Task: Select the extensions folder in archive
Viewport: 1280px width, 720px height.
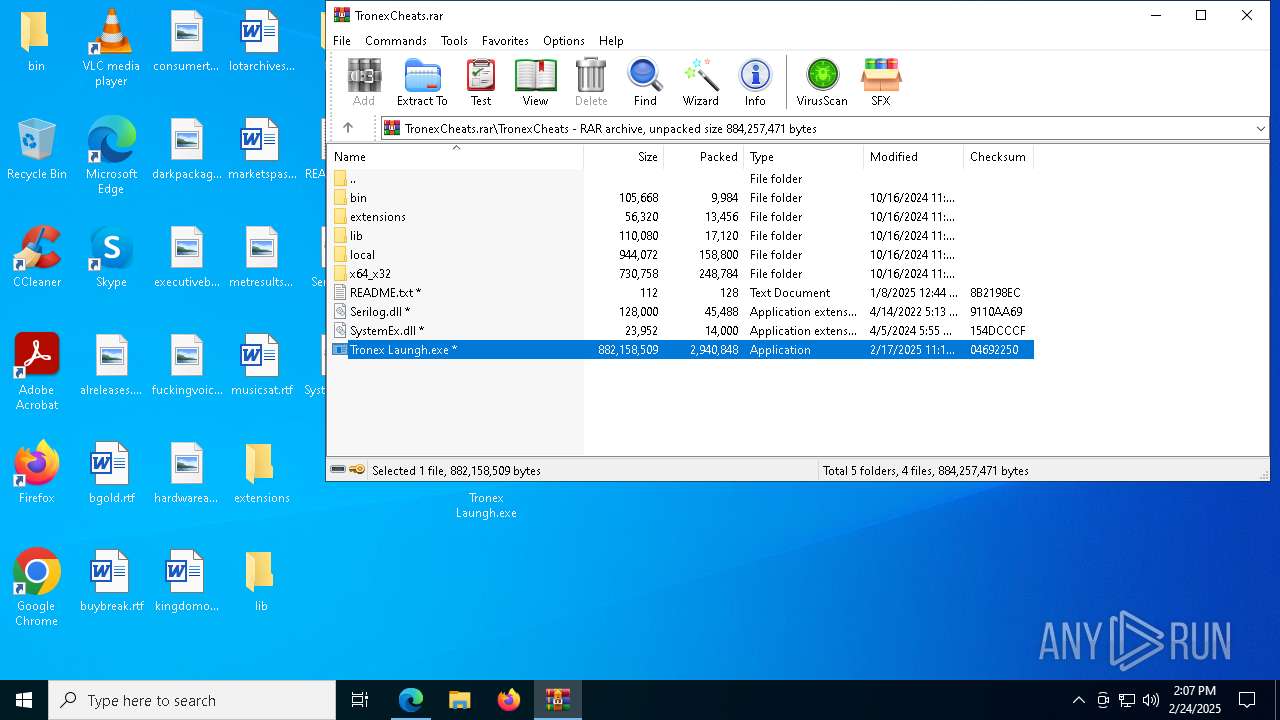Action: [x=681, y=217]
